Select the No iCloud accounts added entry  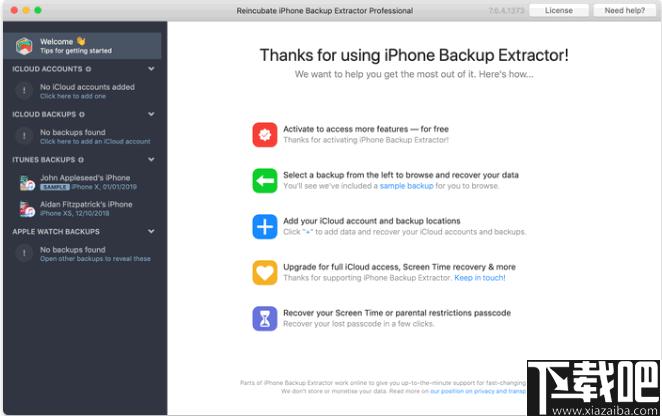[x=82, y=91]
